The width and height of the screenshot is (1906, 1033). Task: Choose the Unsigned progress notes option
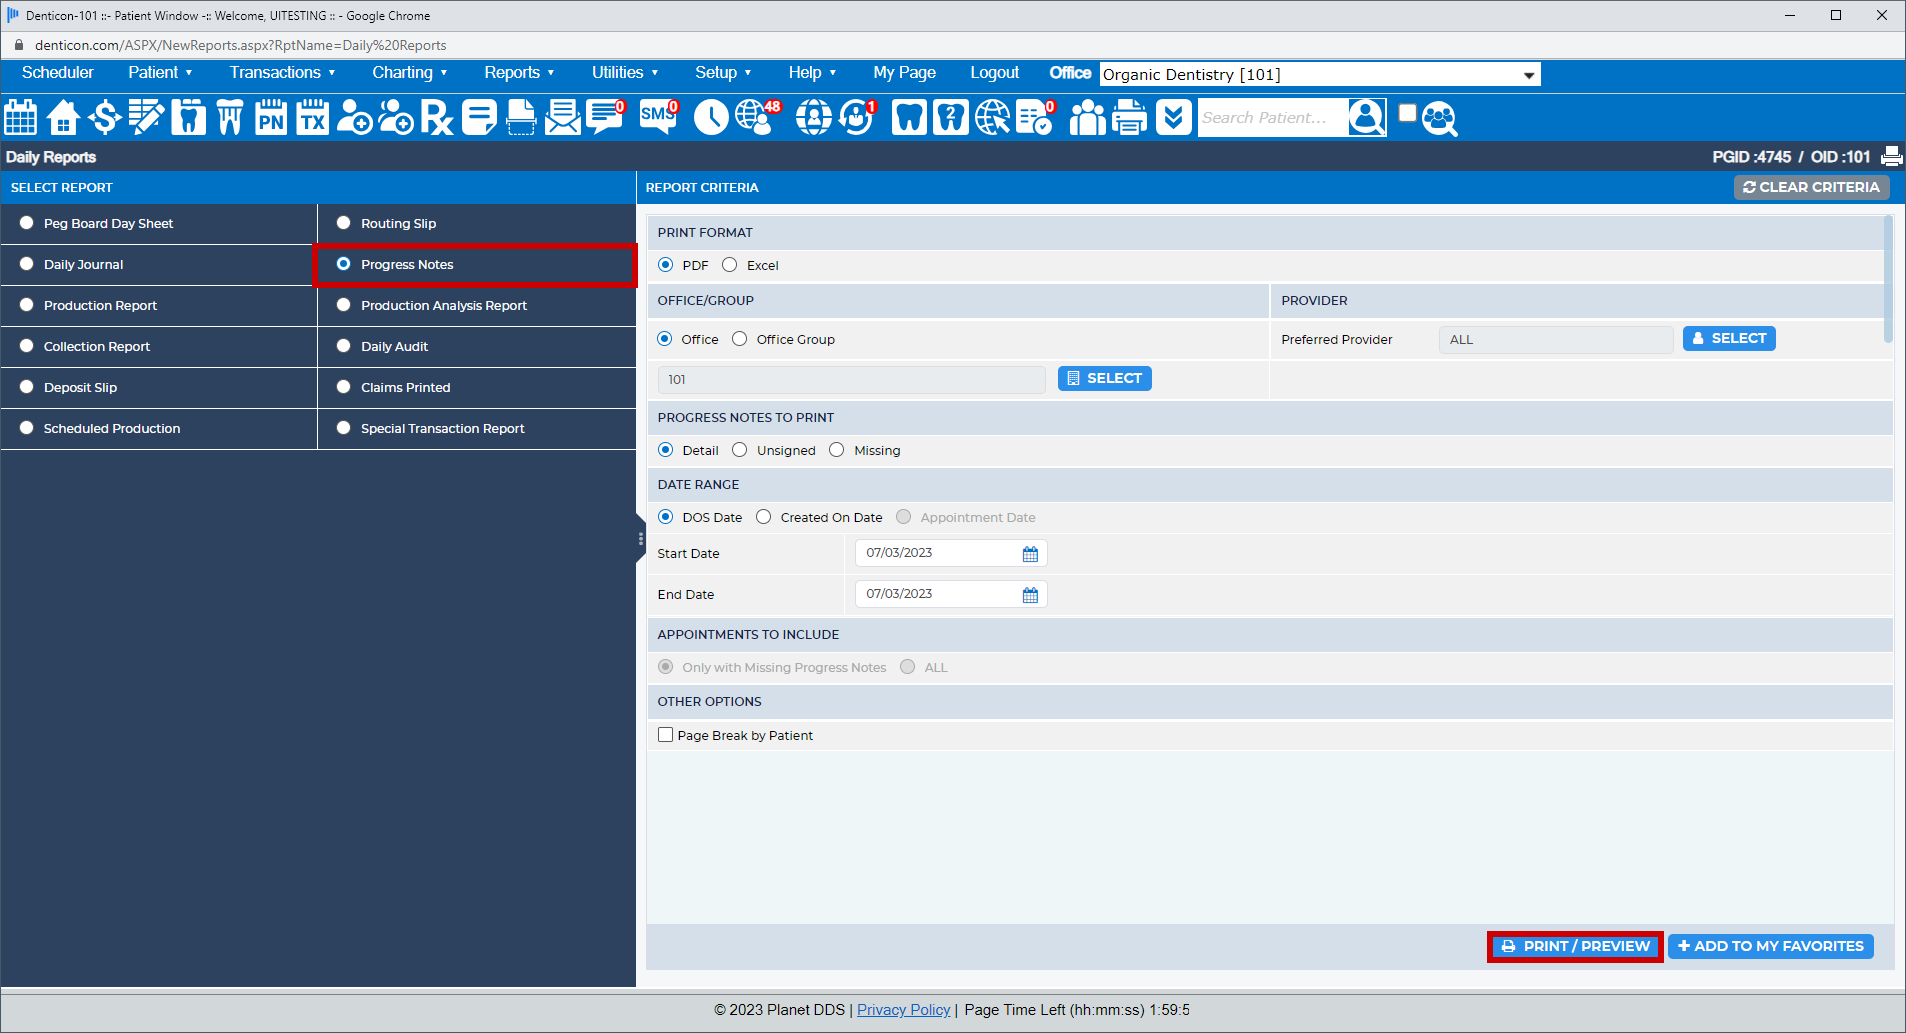[740, 450]
